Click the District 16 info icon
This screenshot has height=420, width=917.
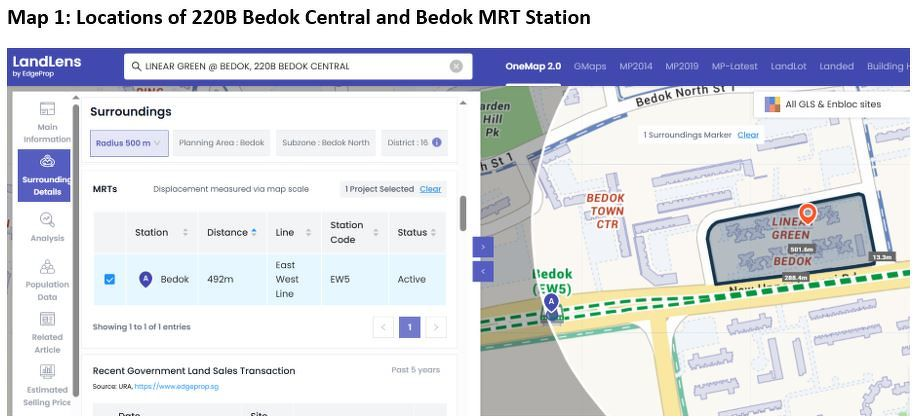[436, 142]
